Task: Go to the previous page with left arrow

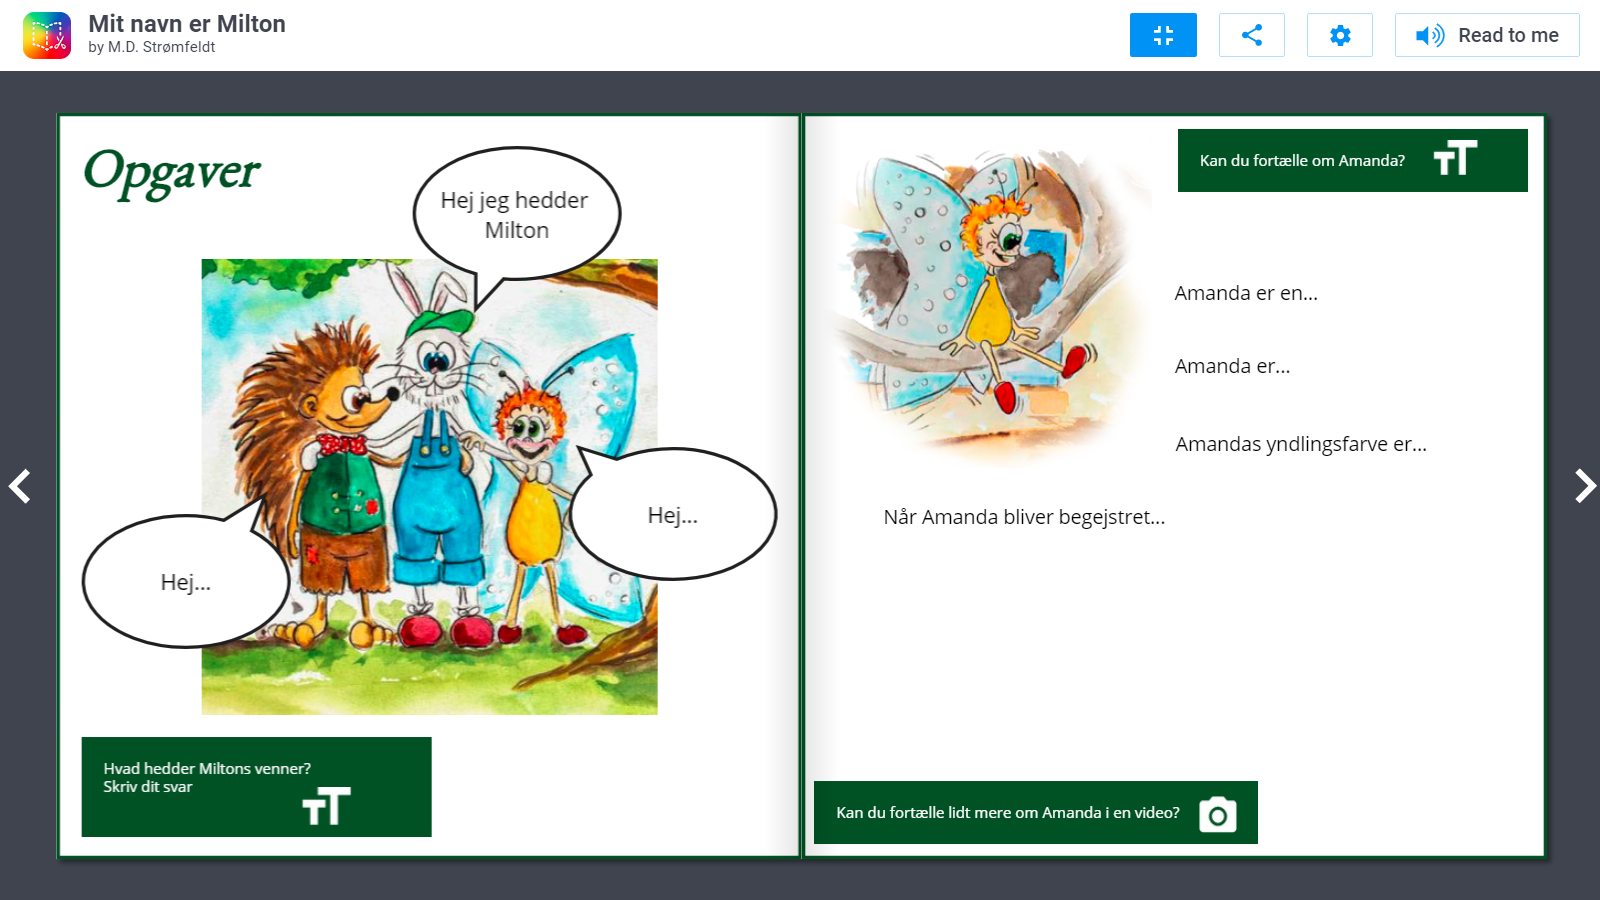Action: [x=20, y=486]
